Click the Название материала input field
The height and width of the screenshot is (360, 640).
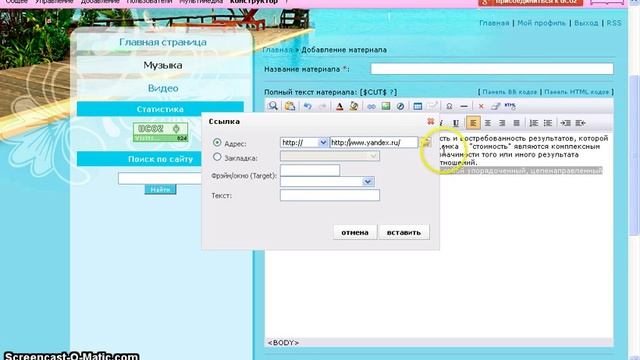click(x=492, y=69)
